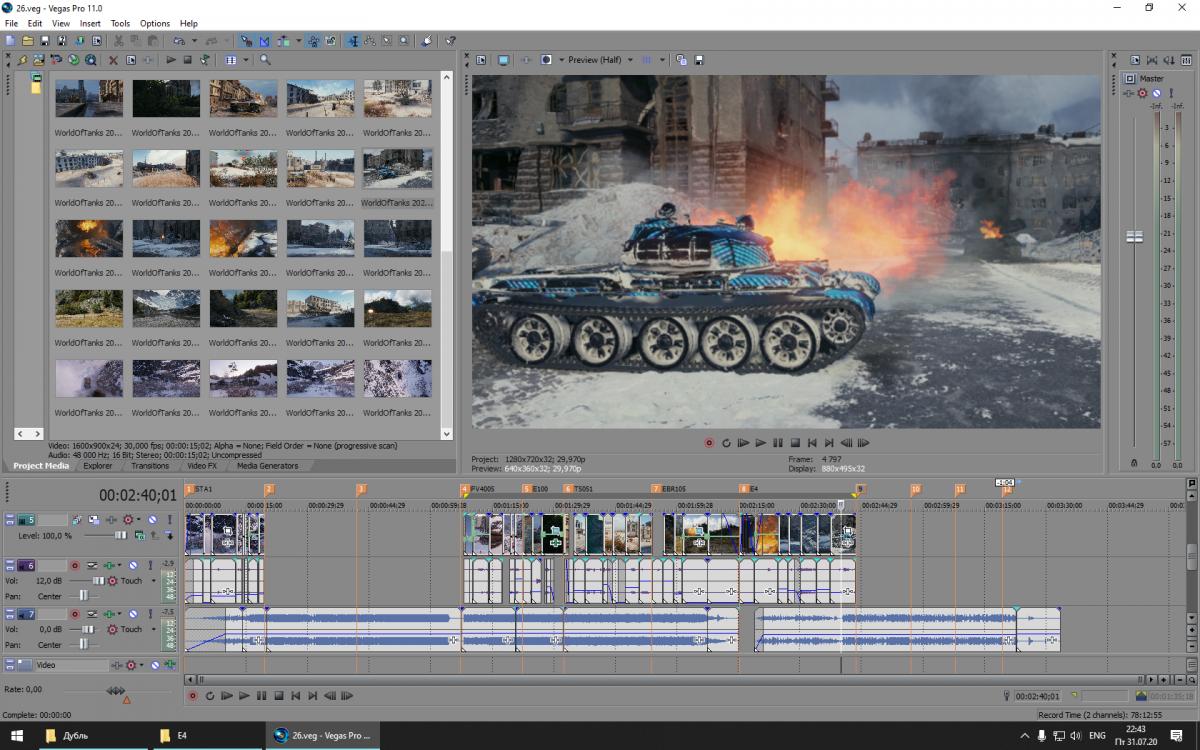Click the Pause button in the timeline transport
Image resolution: width=1200 pixels, height=750 pixels.
point(261,696)
